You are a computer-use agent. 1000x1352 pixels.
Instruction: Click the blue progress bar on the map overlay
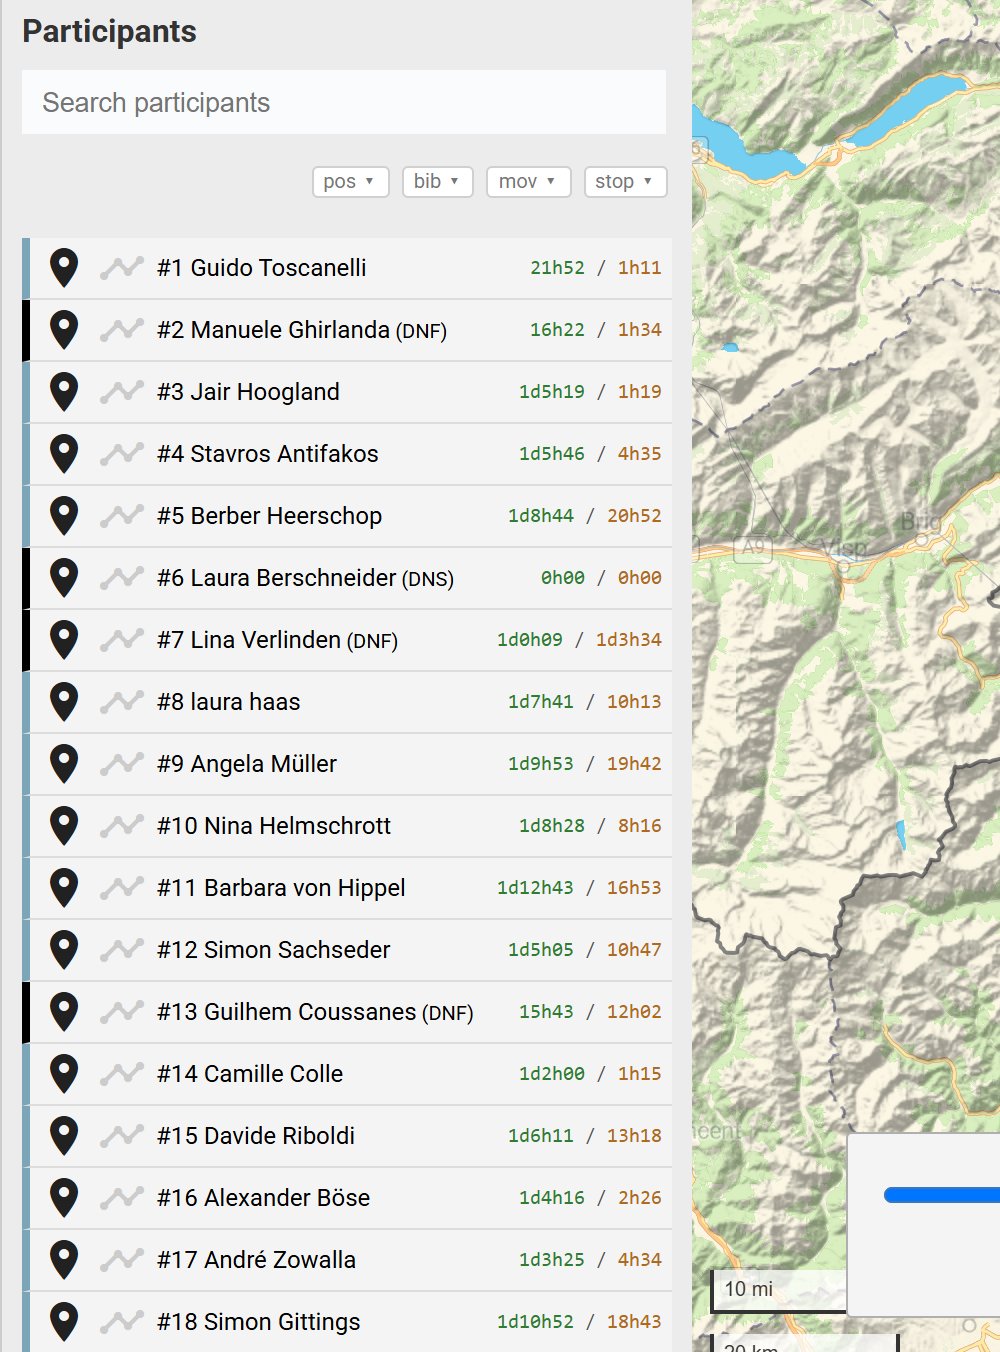pos(942,1194)
